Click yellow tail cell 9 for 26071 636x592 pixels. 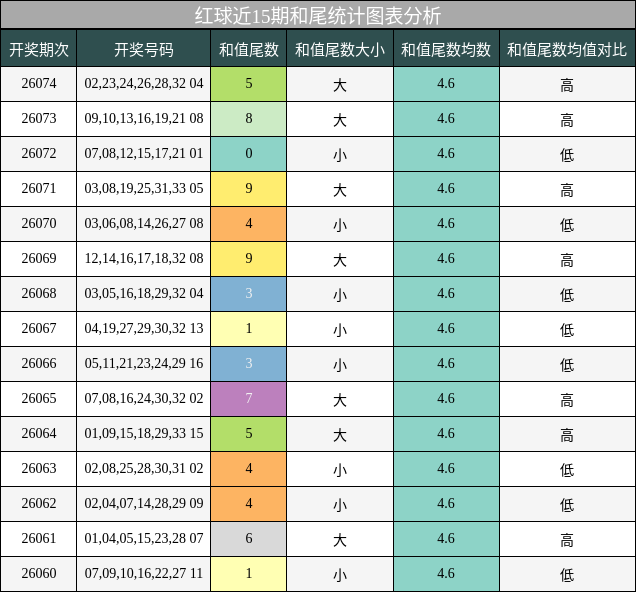point(249,189)
